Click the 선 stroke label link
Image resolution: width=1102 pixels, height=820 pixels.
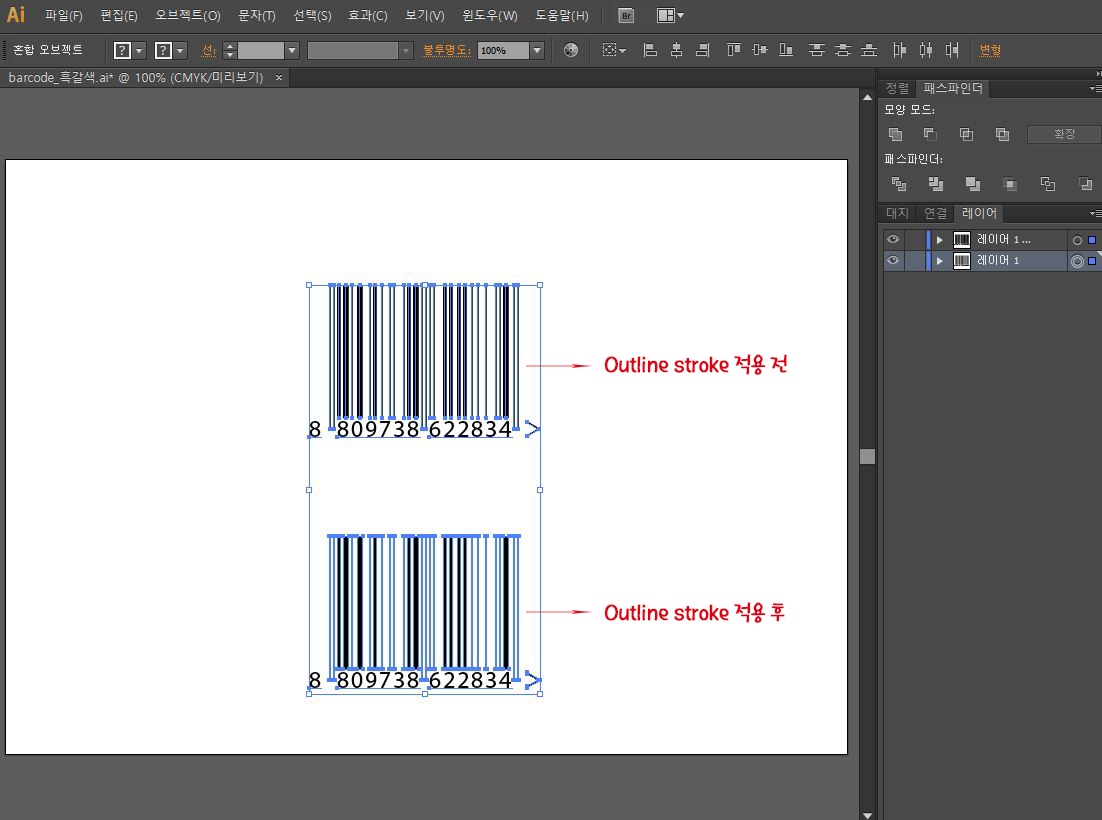(x=208, y=50)
